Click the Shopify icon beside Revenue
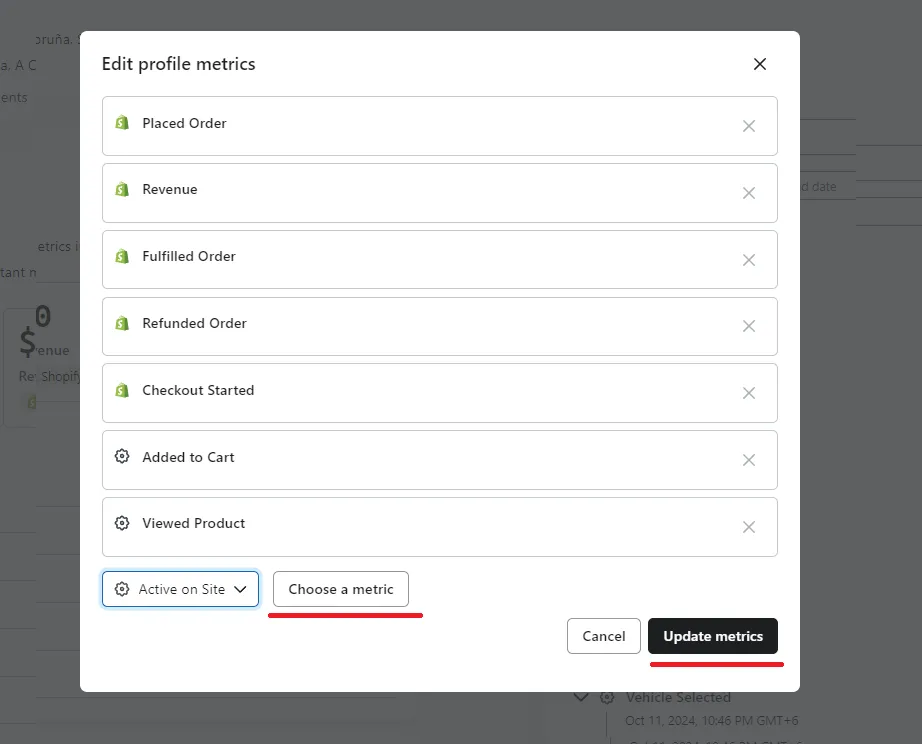 tap(122, 189)
